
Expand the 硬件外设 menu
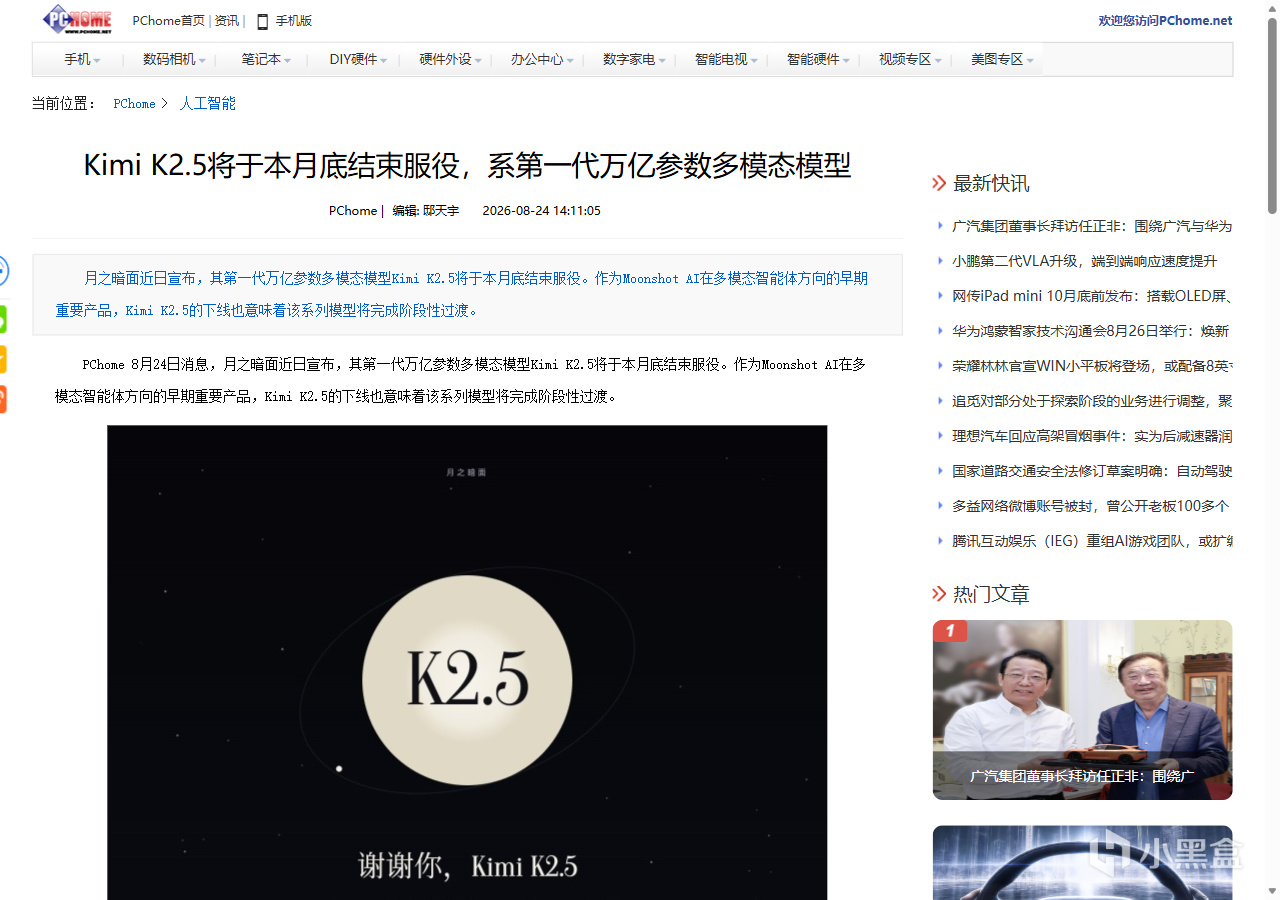click(x=450, y=60)
